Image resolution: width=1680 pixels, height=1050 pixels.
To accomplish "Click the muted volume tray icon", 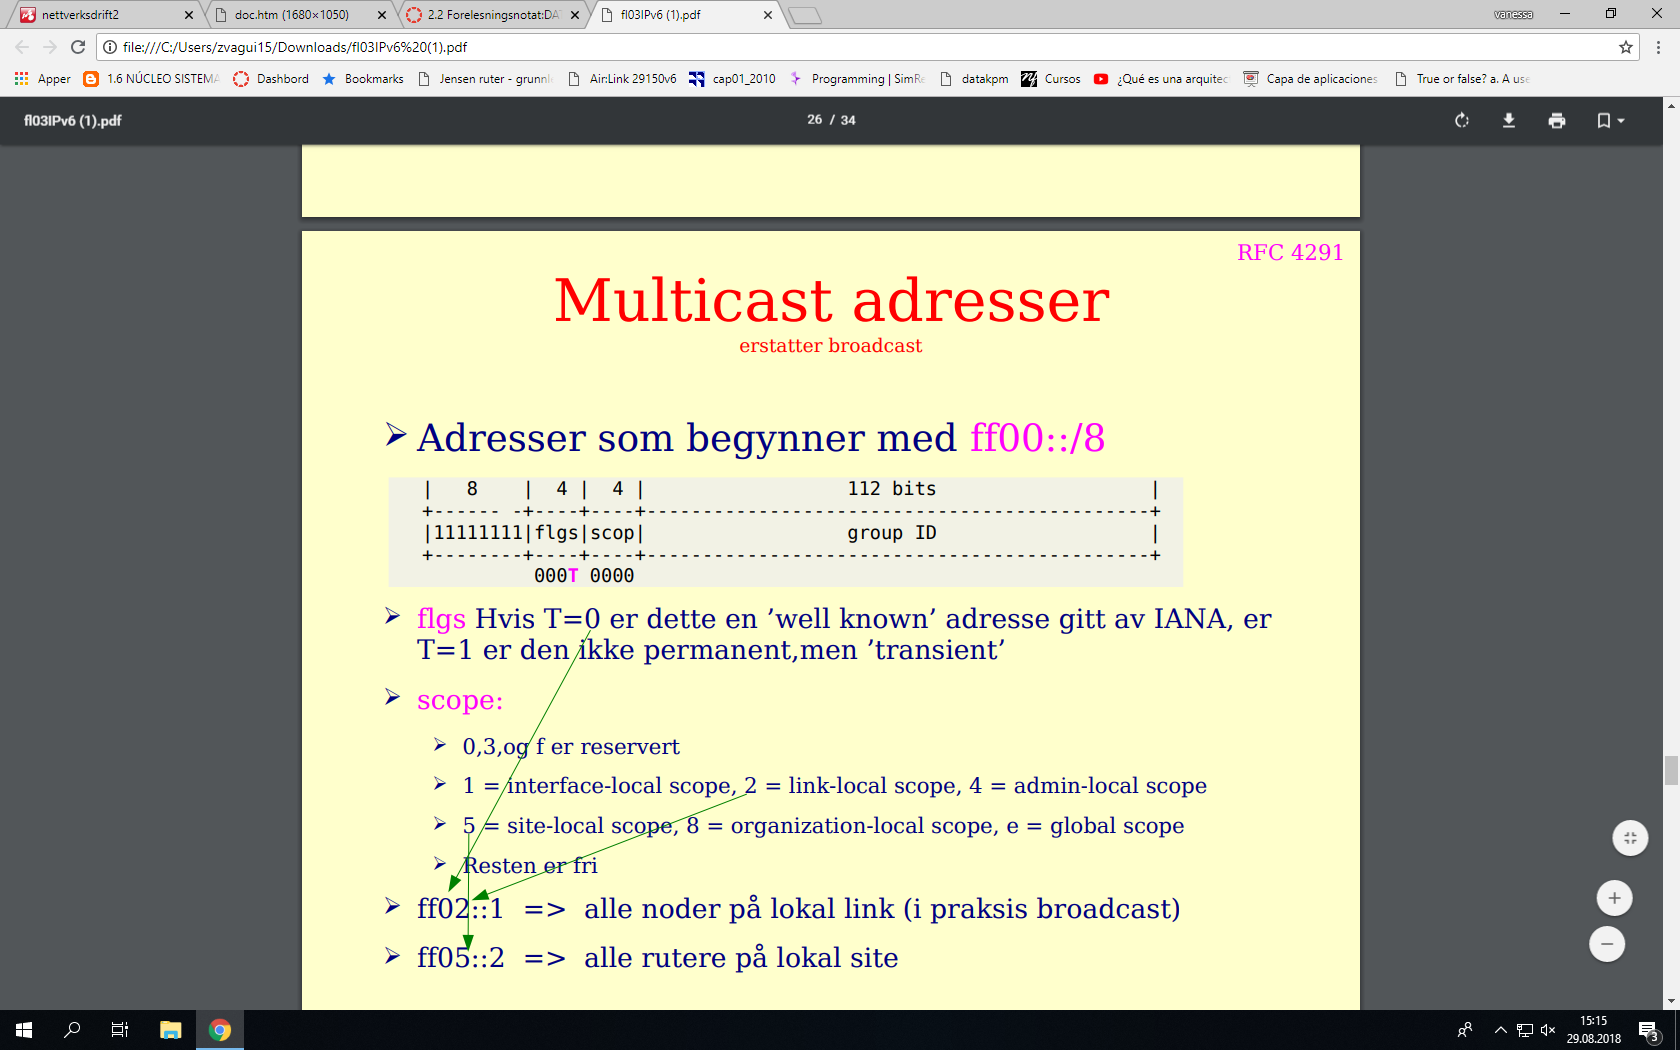I will 1548,1030.
